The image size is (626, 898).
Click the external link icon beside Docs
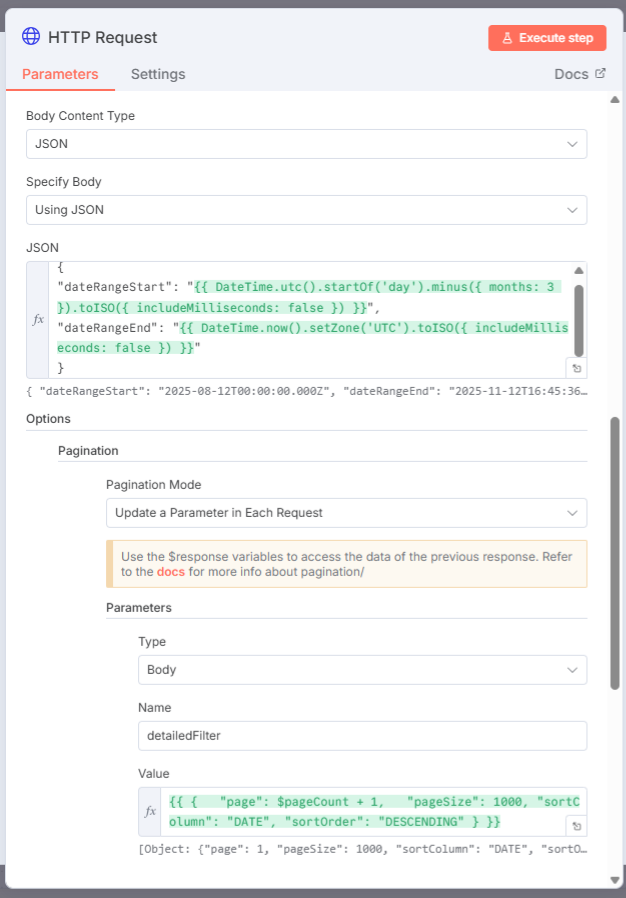point(600,73)
